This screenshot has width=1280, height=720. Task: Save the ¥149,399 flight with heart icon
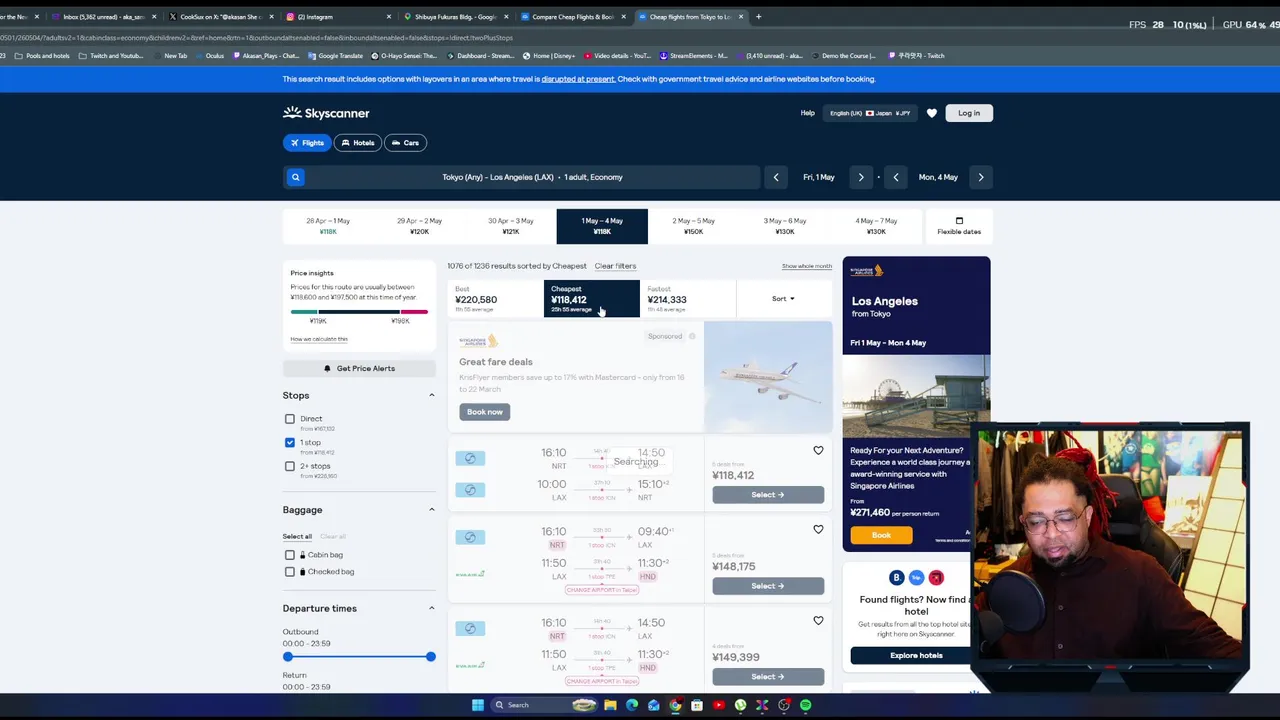click(818, 621)
